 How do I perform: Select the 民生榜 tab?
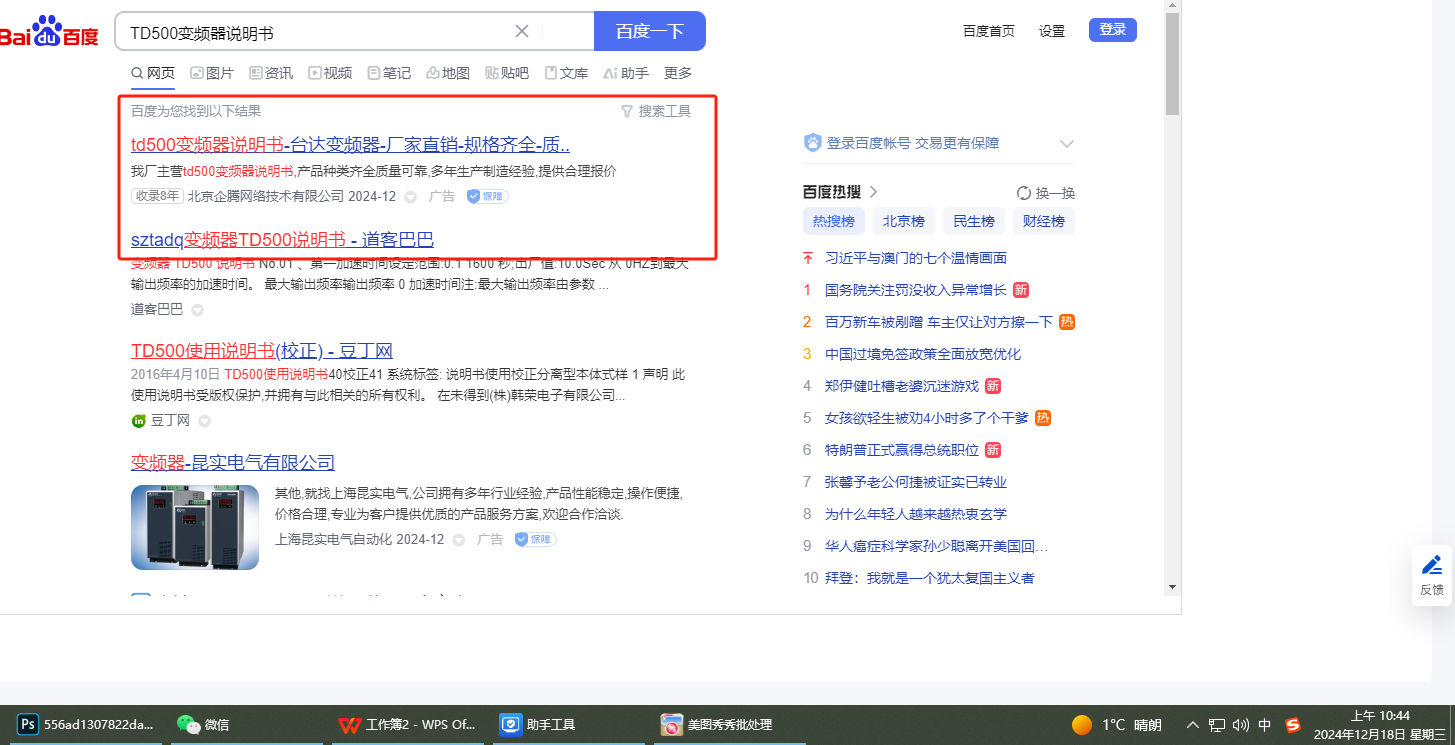tap(974, 221)
